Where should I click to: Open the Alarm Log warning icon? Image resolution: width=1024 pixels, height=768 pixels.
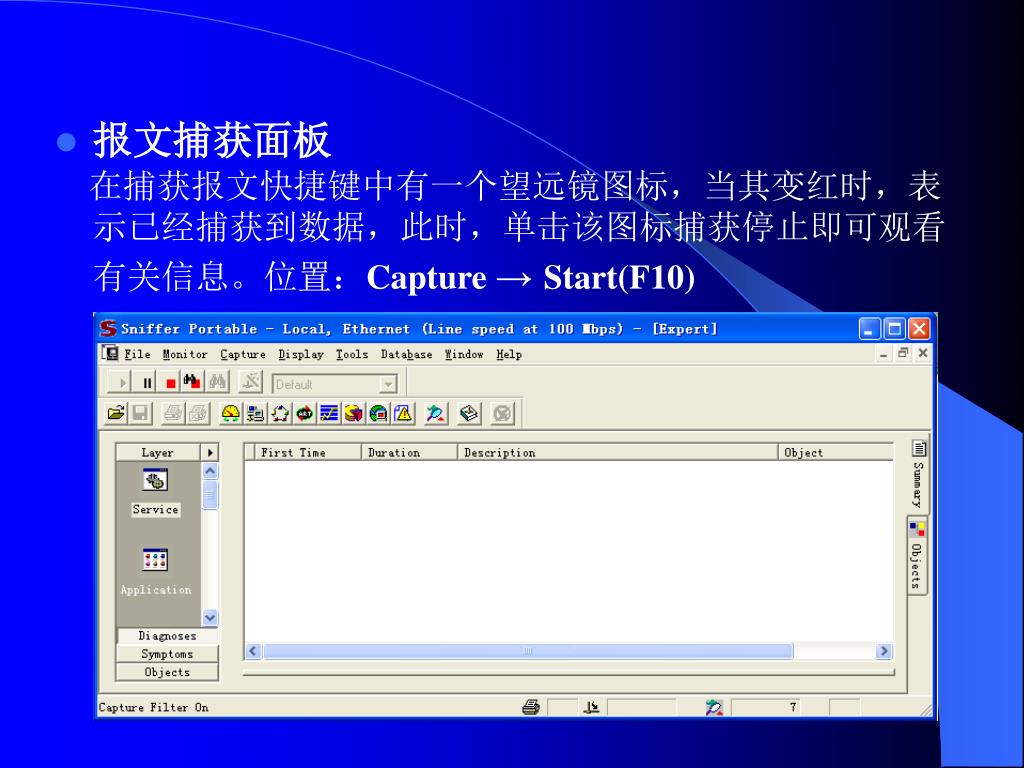(x=403, y=413)
